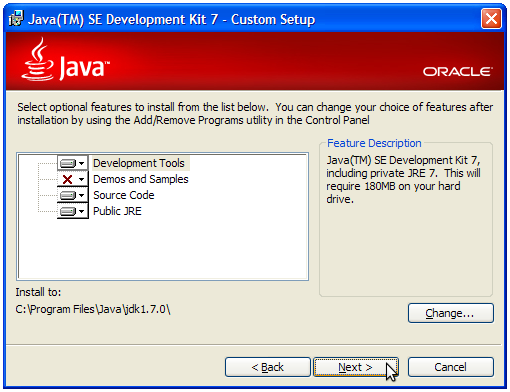510x392 pixels.
Task: Select the Demos and Samples item
Action: 141,179
